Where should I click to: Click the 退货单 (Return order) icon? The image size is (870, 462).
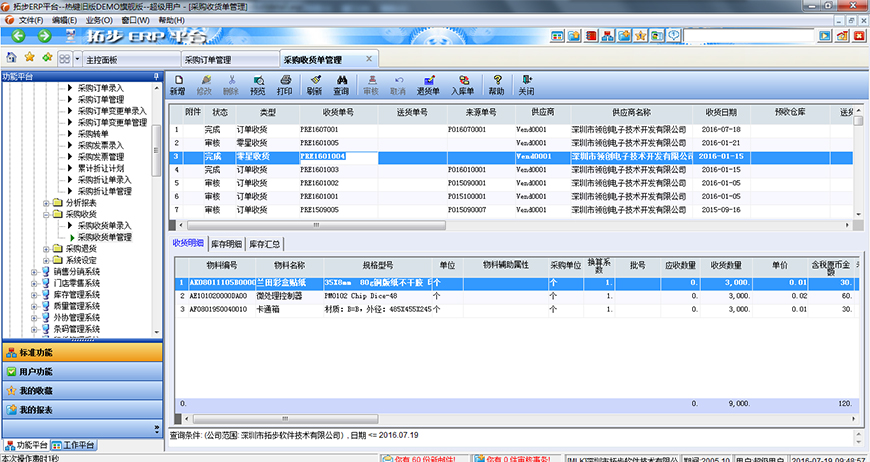click(x=428, y=84)
